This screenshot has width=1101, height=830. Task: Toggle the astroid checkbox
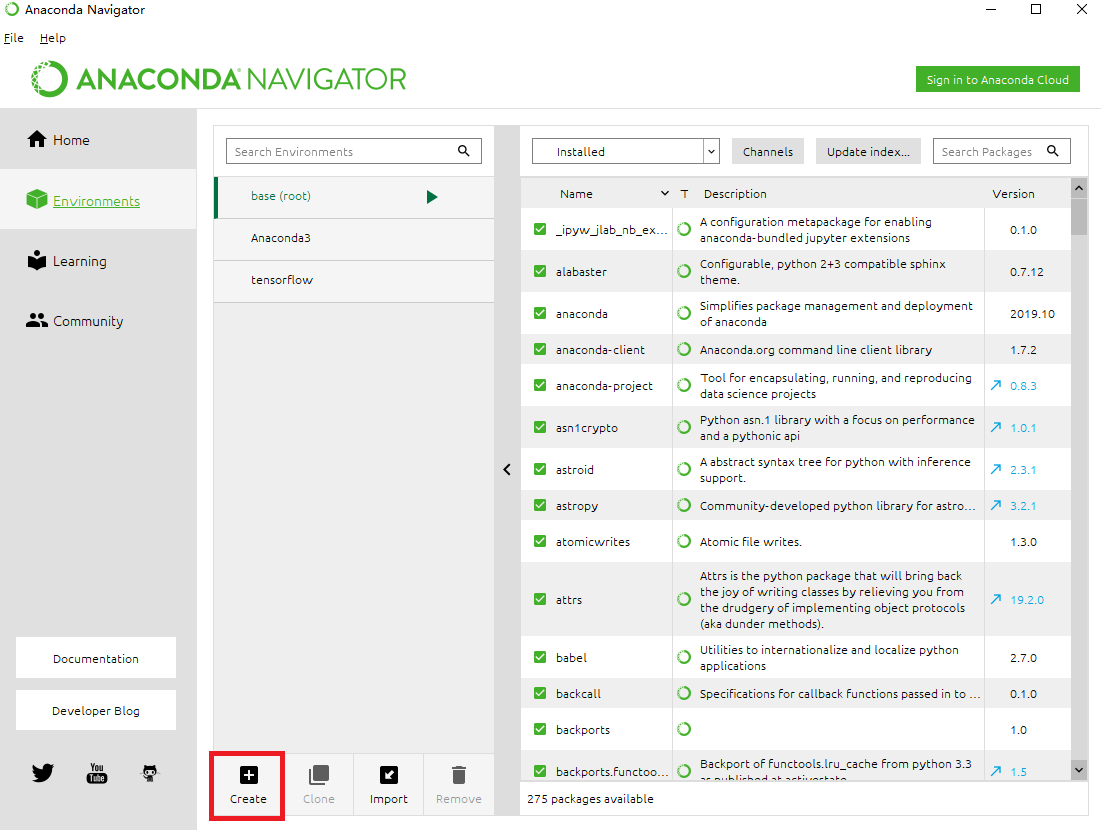tap(540, 469)
